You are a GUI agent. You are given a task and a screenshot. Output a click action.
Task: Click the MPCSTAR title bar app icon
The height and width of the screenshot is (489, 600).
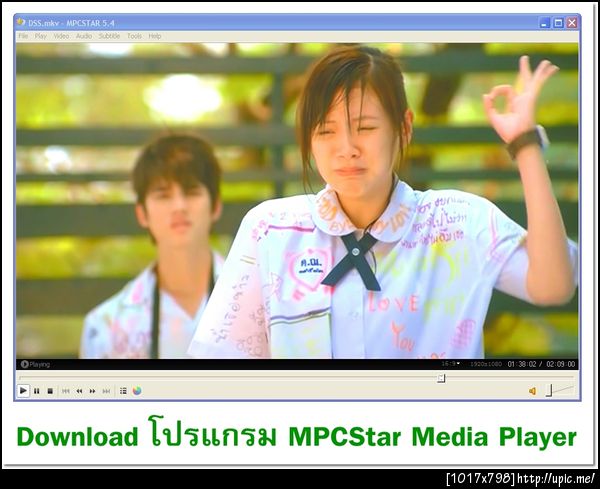(21, 22)
